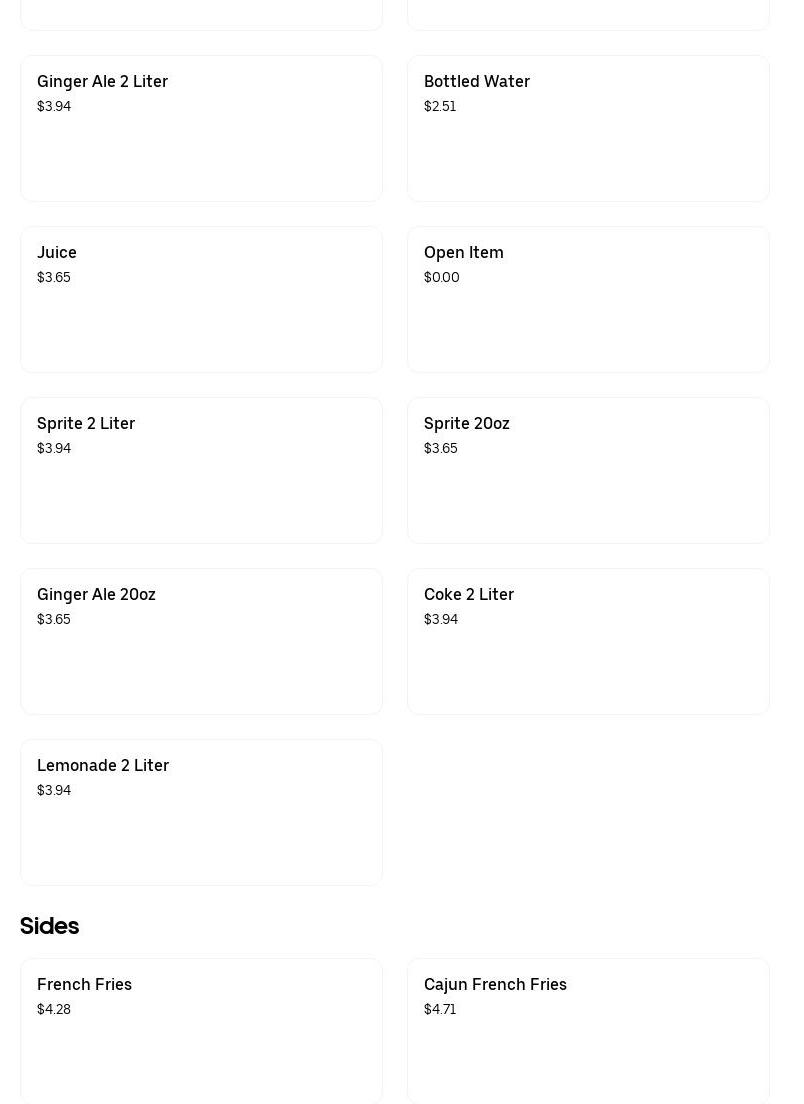This screenshot has width=804, height=1104.
Task: Select the Sprite 20oz item
Action: 588,470
